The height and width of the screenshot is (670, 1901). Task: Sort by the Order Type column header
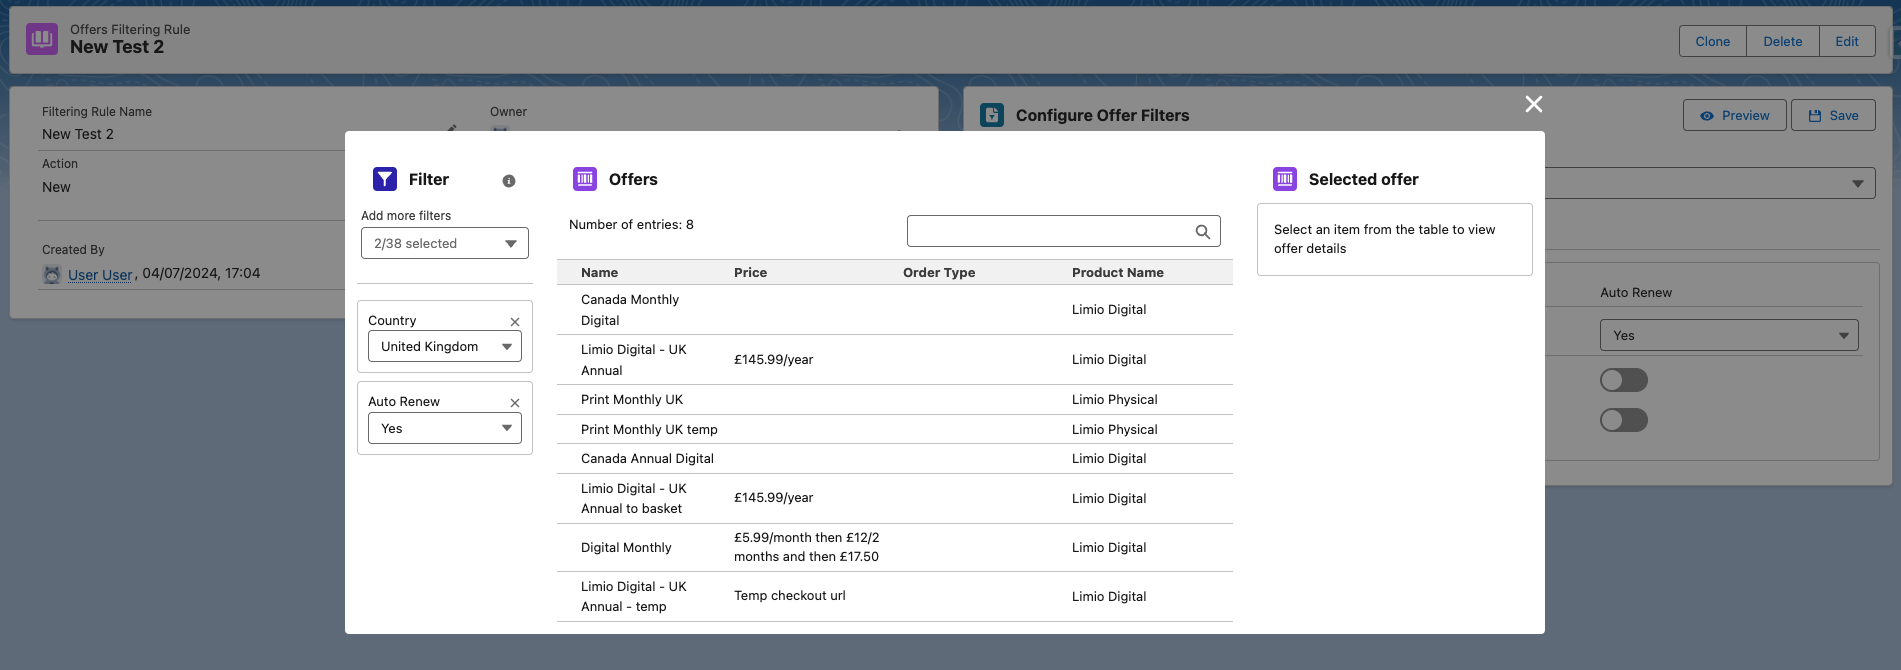tap(939, 272)
